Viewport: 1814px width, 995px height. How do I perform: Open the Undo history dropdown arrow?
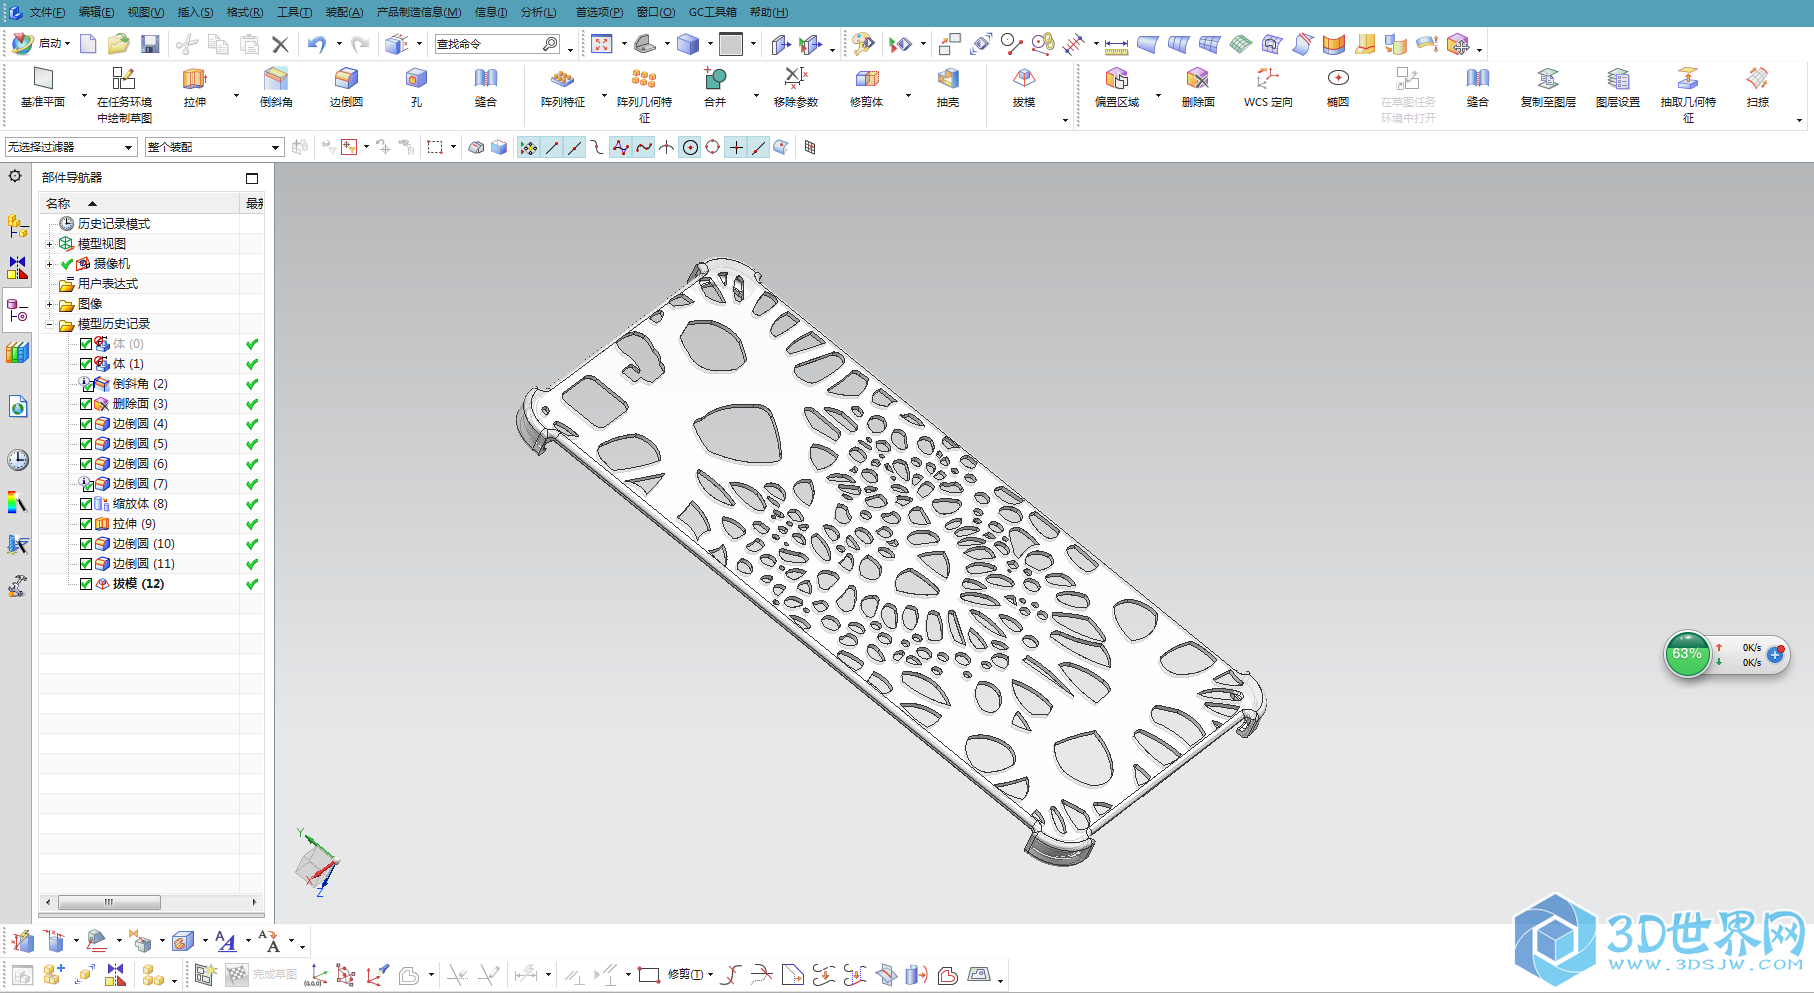pos(339,44)
